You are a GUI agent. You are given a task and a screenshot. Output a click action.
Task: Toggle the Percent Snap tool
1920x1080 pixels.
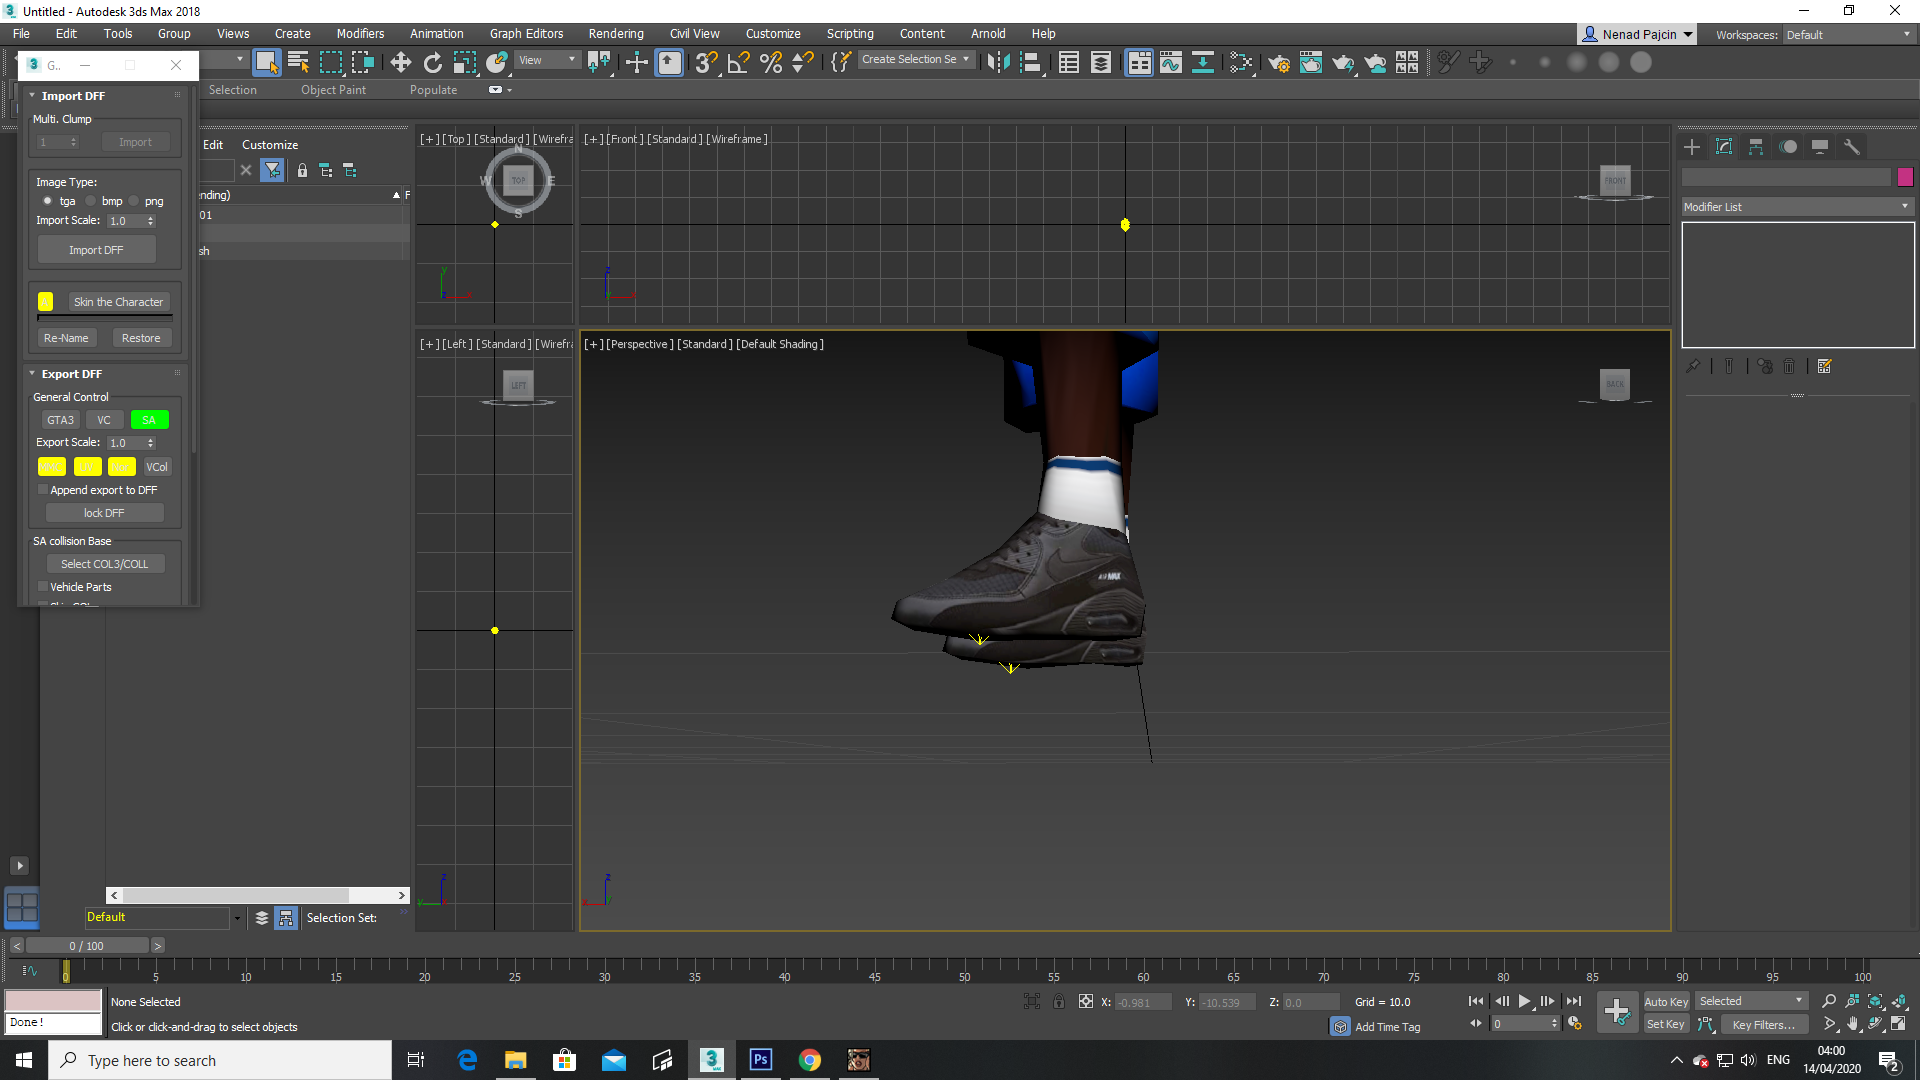(771, 62)
